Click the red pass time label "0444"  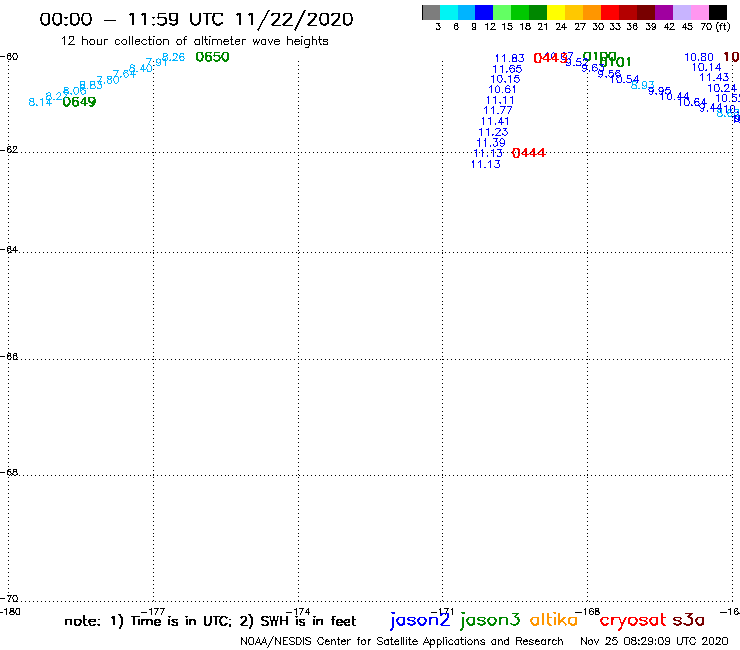pos(529,153)
